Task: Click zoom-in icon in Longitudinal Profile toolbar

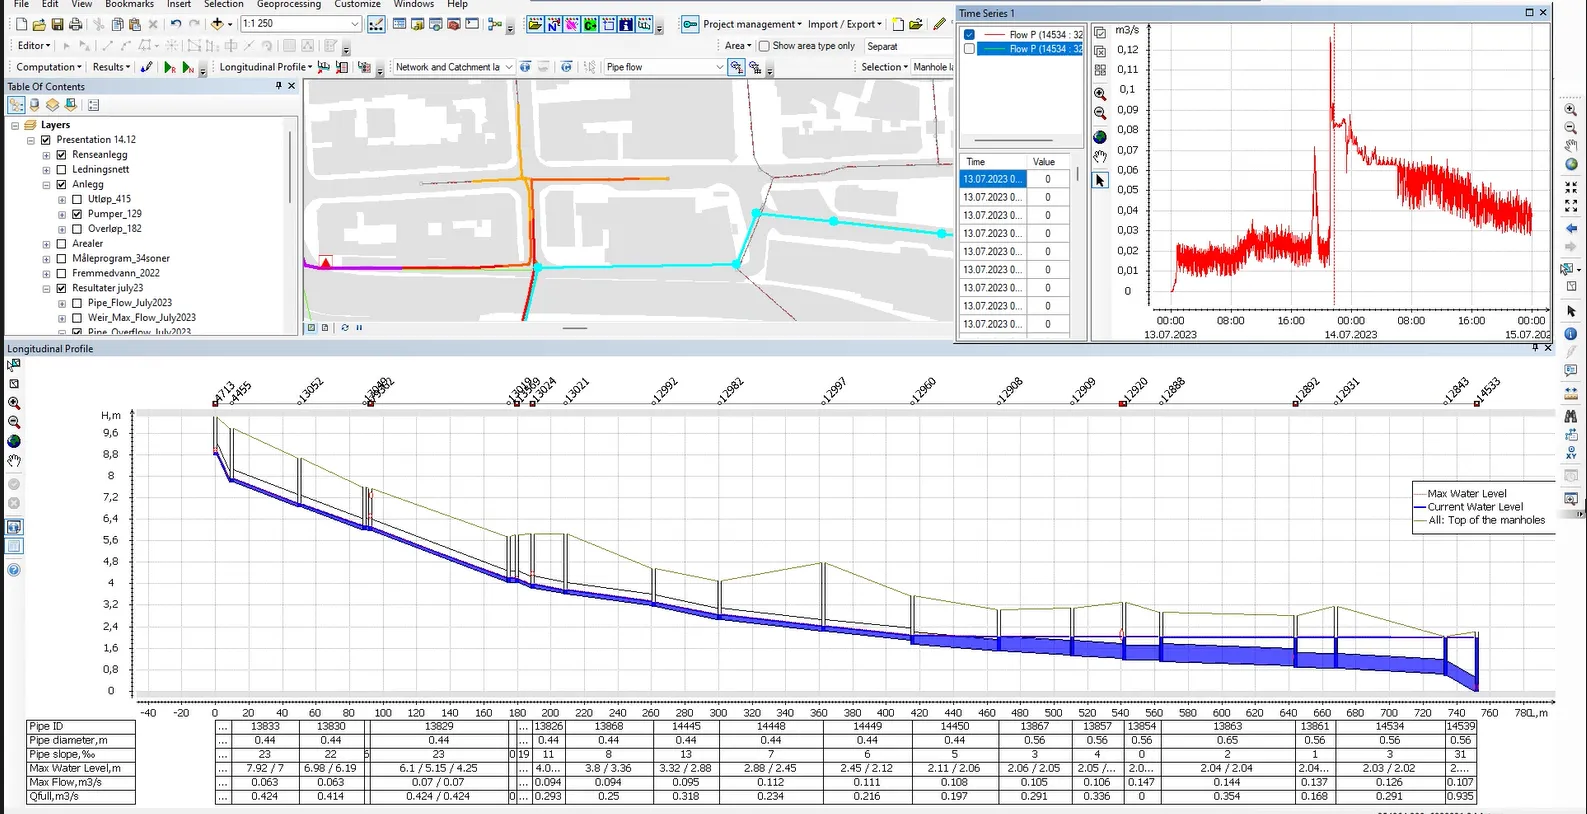Action: (14, 403)
